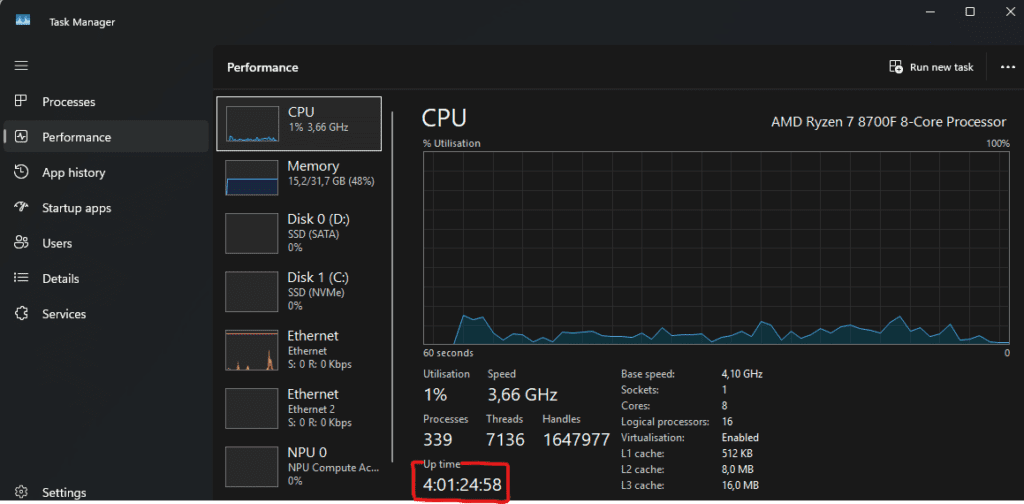Click the App history clock icon

[21, 172]
